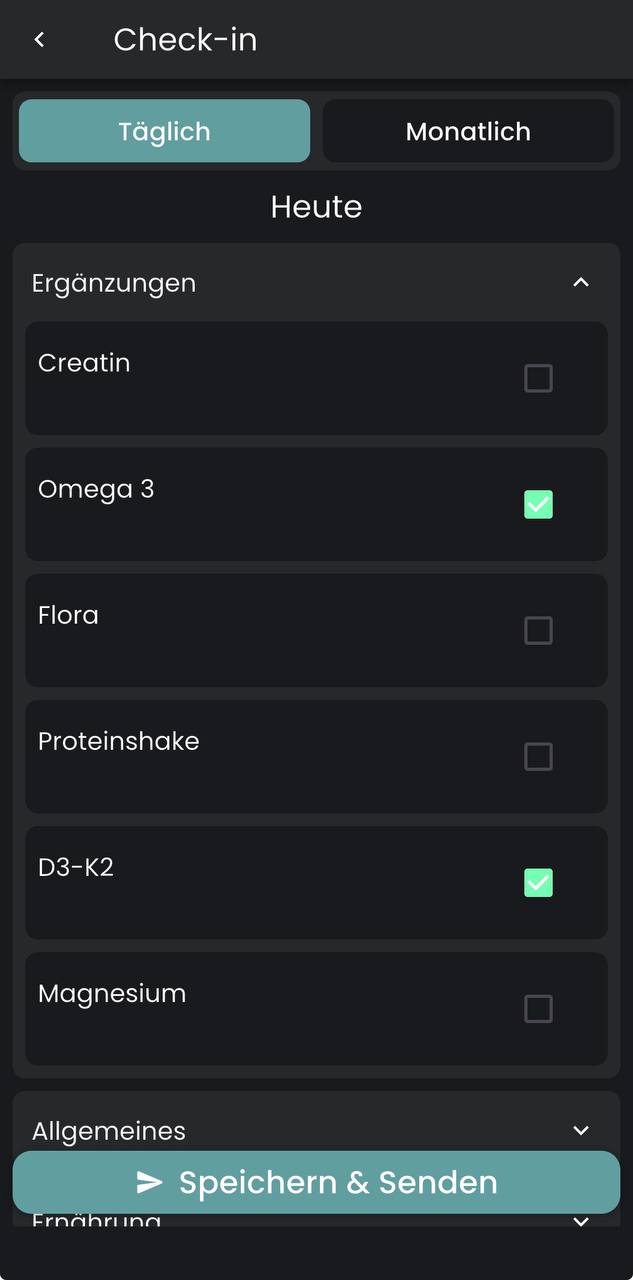Uncheck the Omega 3 checkbox
The image size is (633, 1280).
tap(538, 505)
